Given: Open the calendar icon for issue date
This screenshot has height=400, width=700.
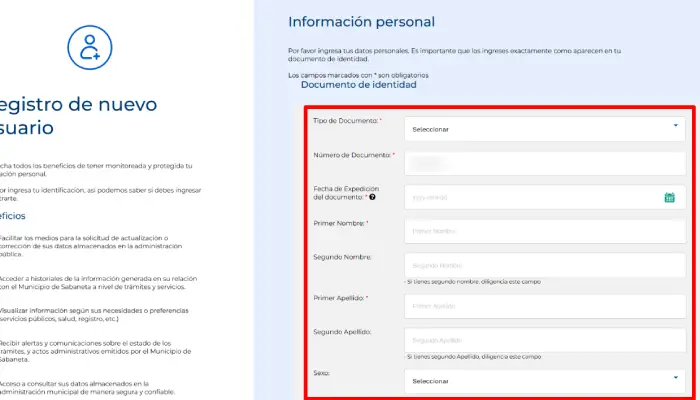Looking at the screenshot, I should (669, 197).
